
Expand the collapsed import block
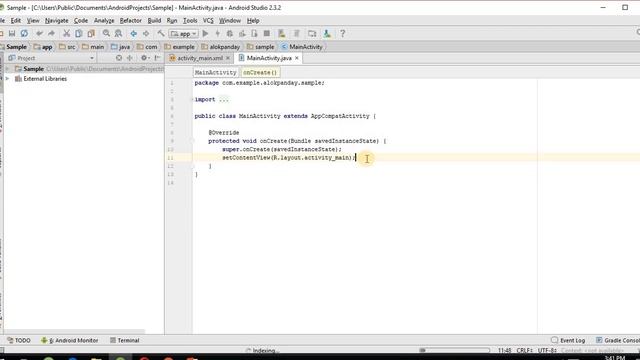193,99
